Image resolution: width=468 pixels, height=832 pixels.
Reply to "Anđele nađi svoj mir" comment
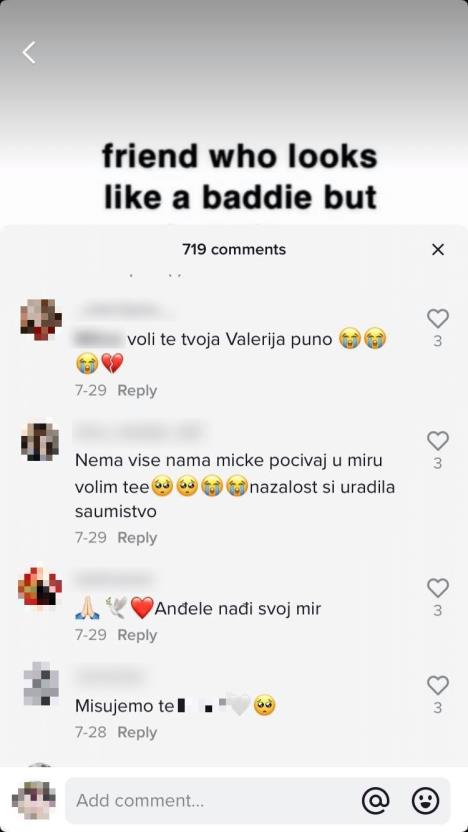pyautogui.click(x=137, y=635)
